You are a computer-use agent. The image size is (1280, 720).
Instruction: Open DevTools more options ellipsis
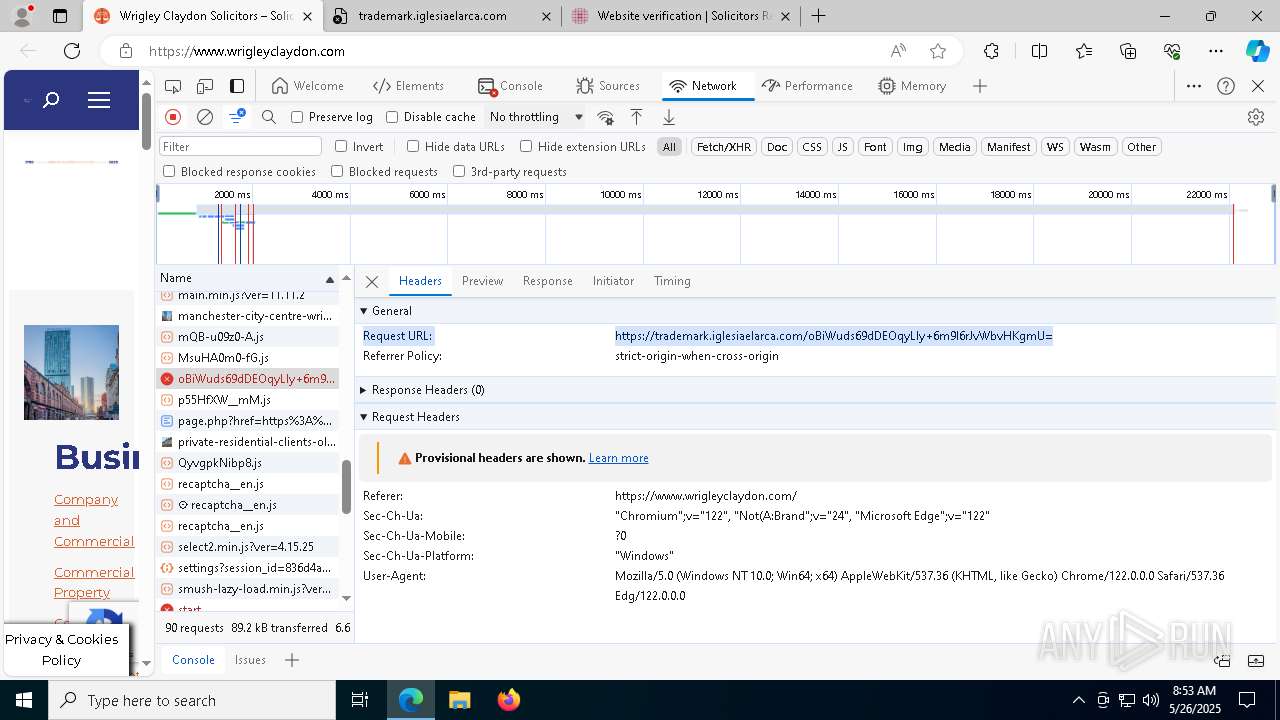click(x=1194, y=86)
